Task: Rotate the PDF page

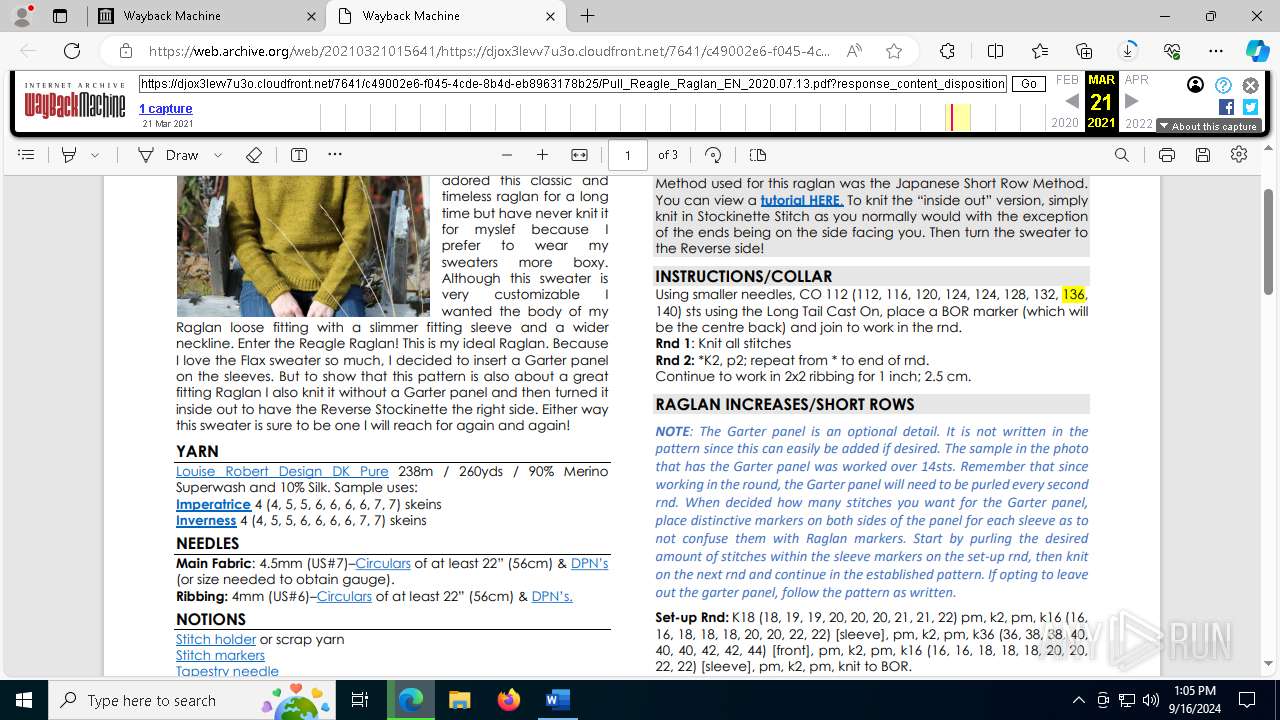Action: pos(713,155)
